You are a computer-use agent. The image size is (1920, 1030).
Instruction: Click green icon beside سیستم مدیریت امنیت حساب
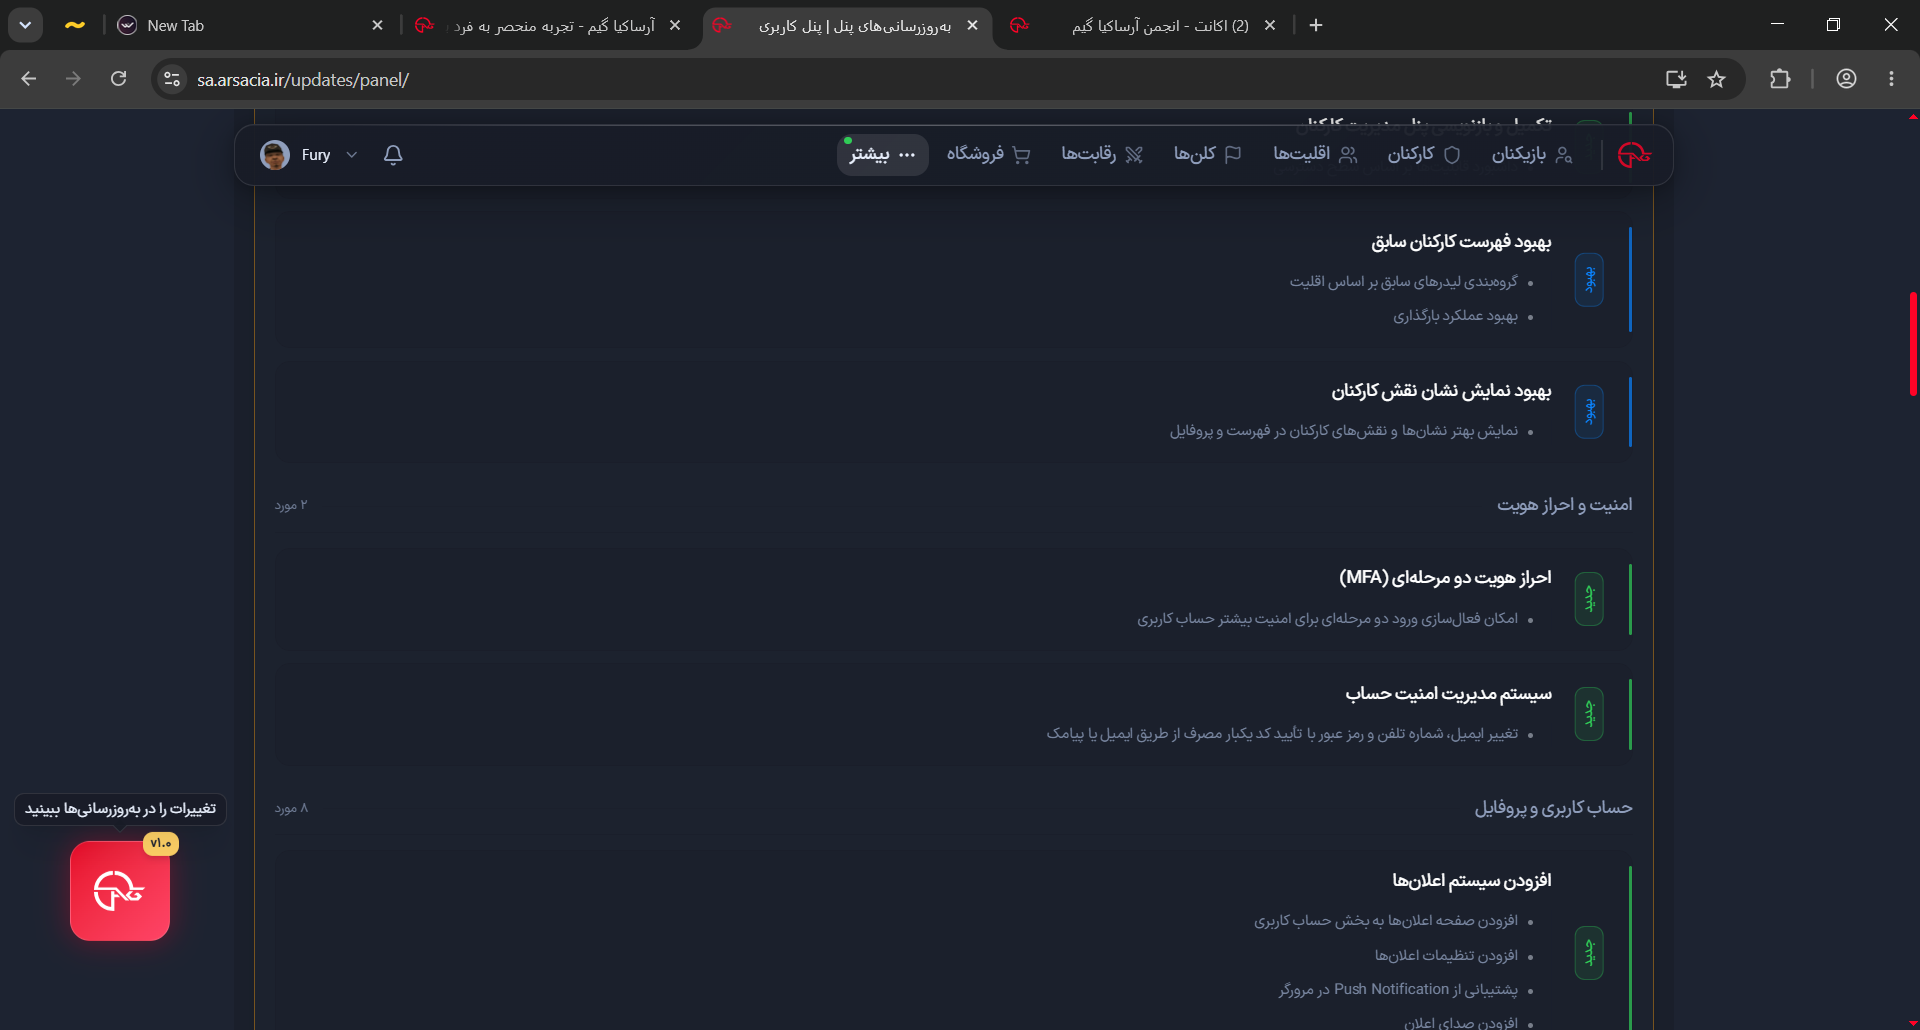[1589, 714]
